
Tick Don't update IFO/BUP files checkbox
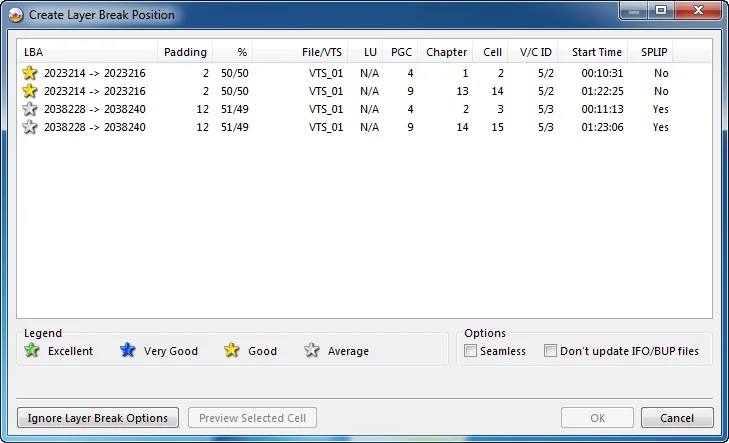pyautogui.click(x=550, y=350)
